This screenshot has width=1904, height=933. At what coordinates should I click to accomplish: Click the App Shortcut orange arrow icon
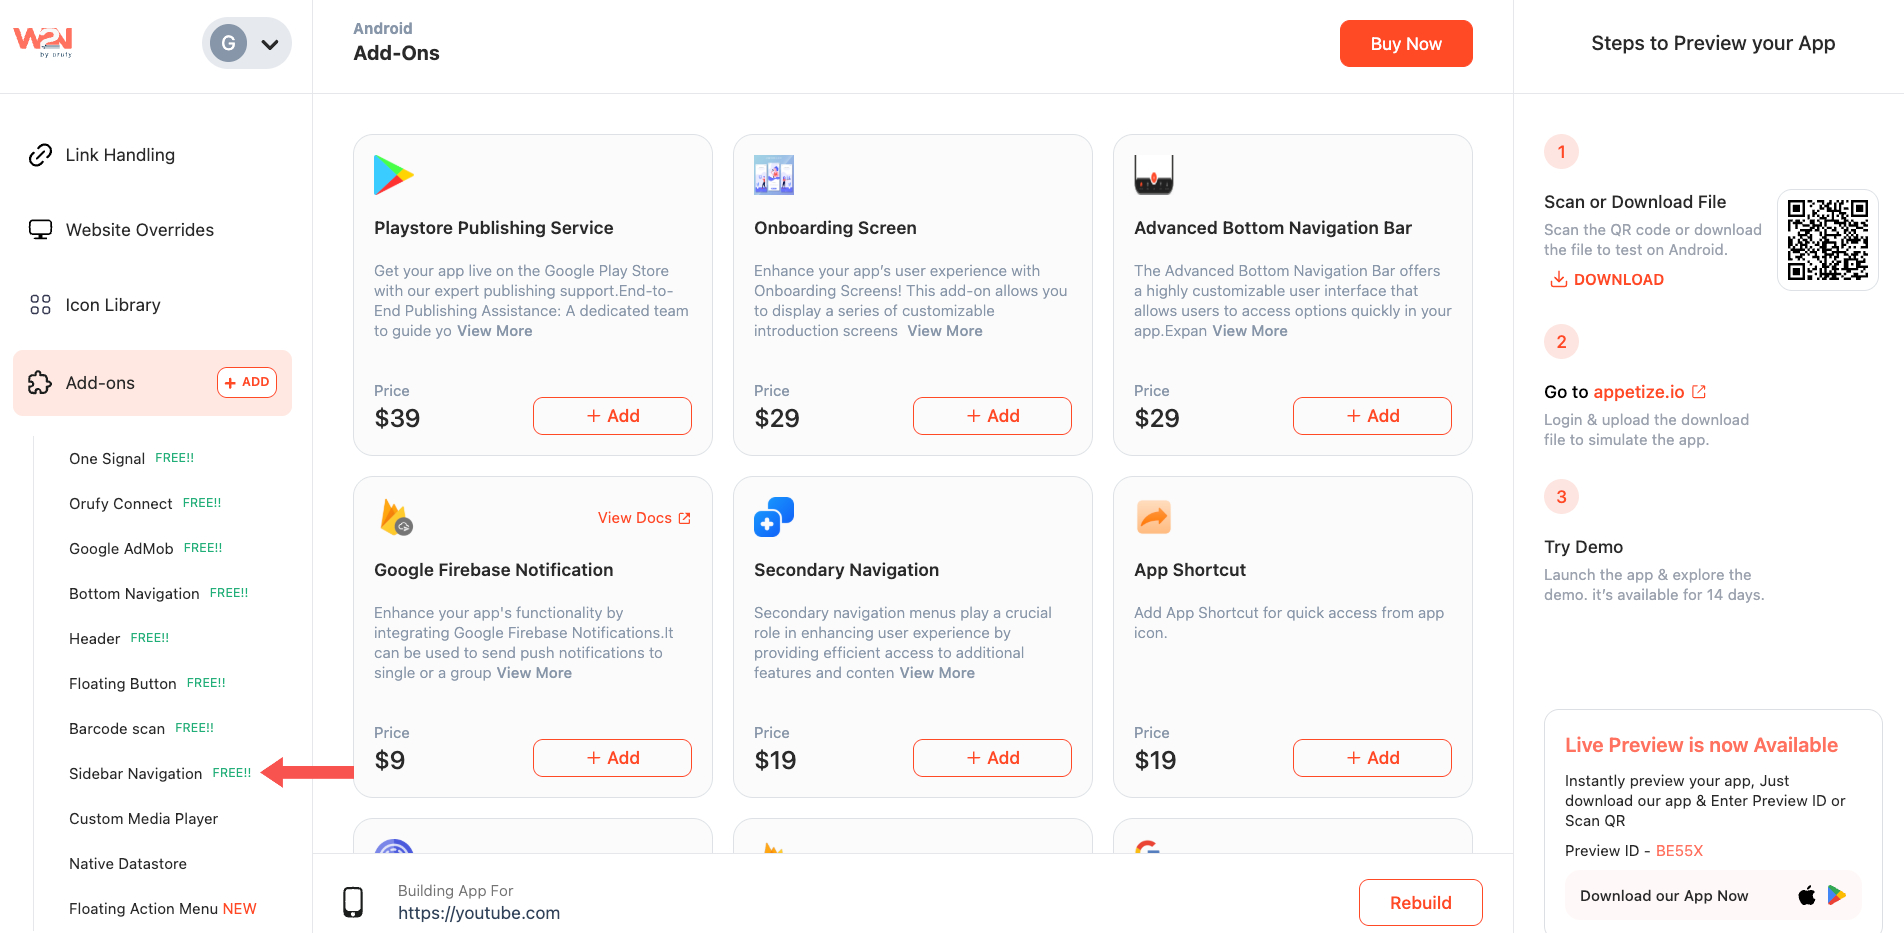coord(1153,517)
